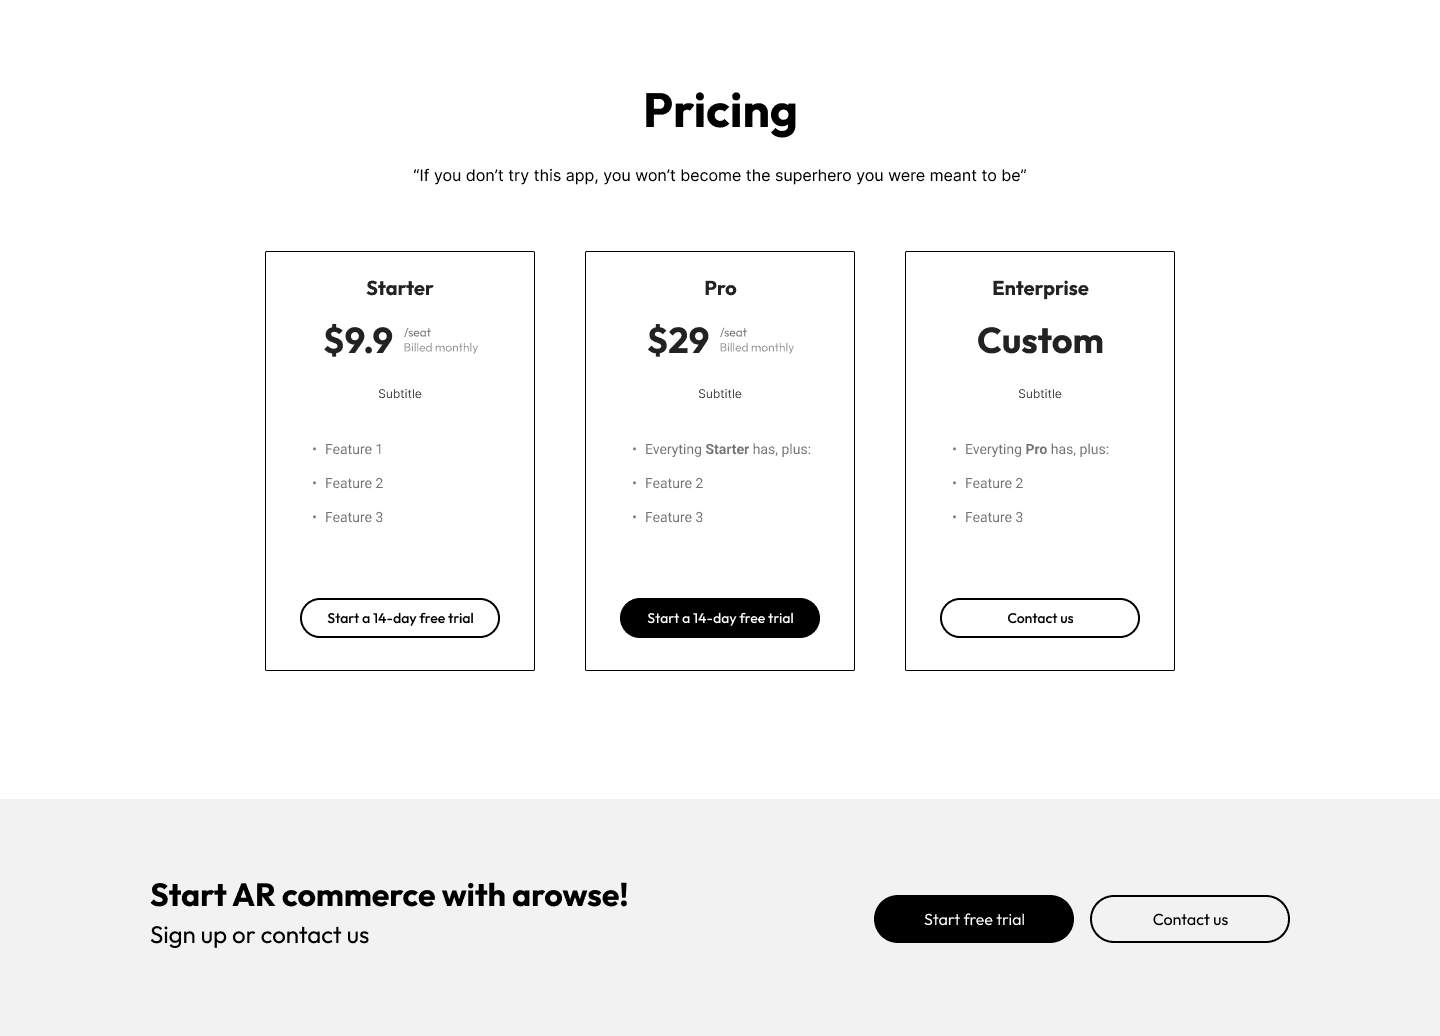
Task: Click Start a 14-day free trial under Starter
Action: coord(400,618)
